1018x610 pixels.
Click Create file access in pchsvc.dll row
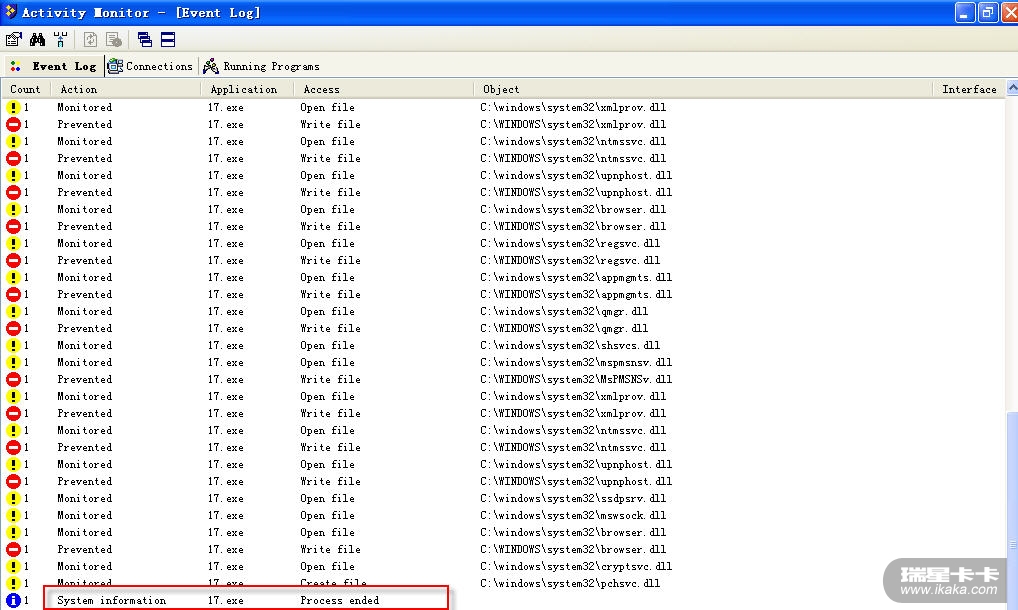pyautogui.click(x=333, y=583)
